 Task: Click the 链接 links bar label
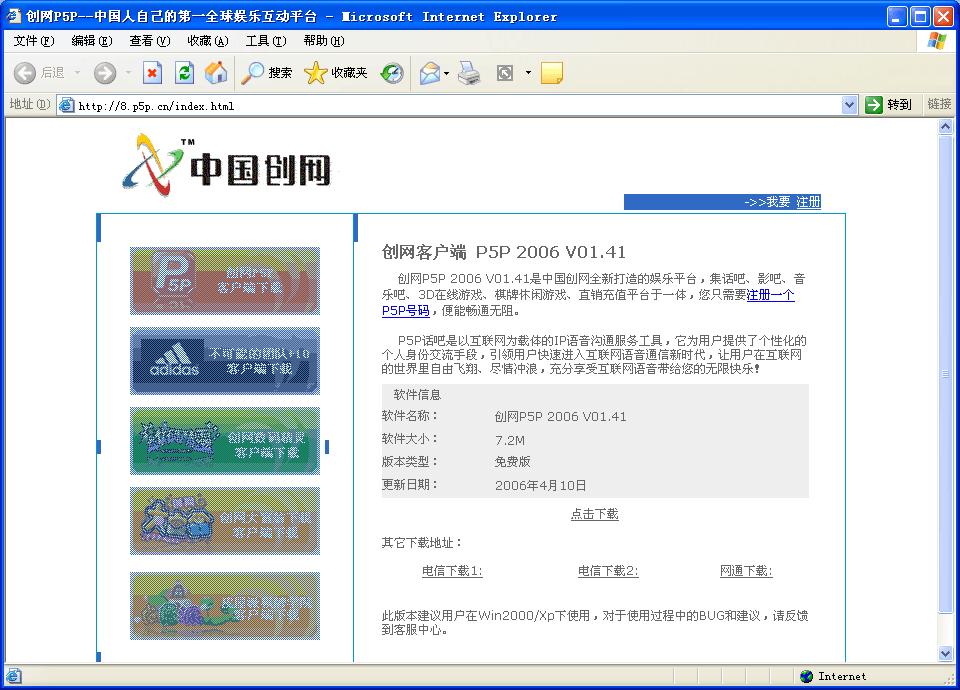(x=939, y=104)
